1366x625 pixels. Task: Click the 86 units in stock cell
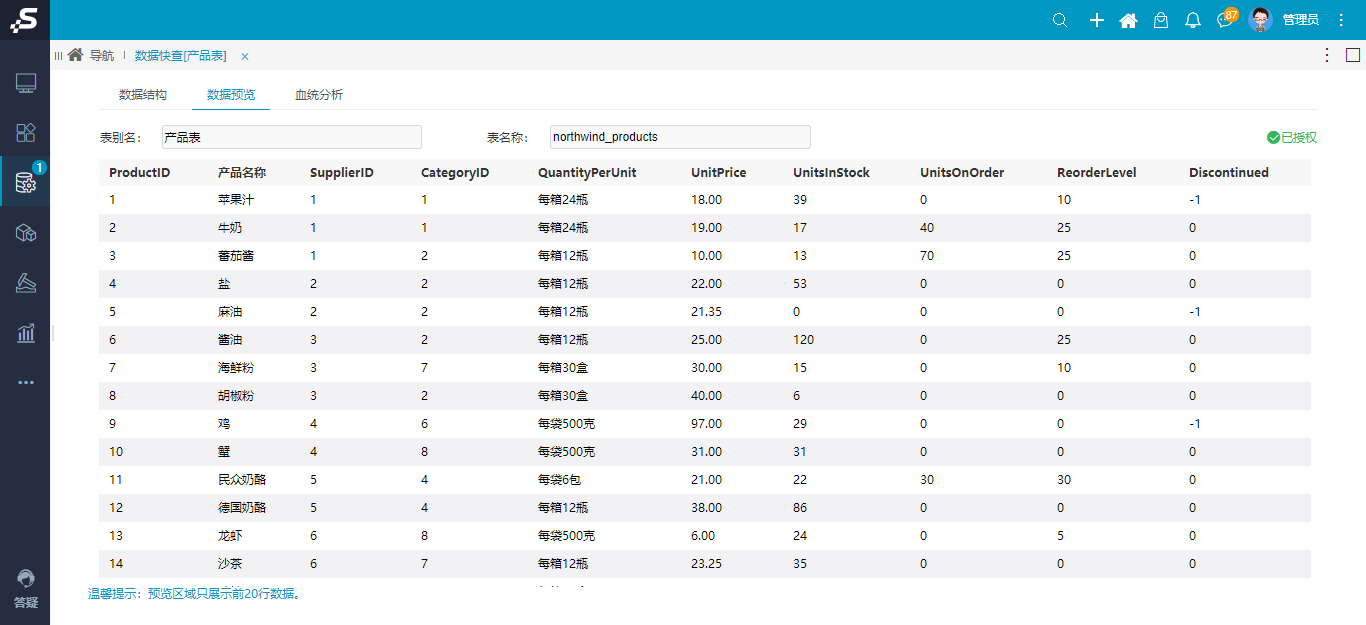click(x=800, y=508)
